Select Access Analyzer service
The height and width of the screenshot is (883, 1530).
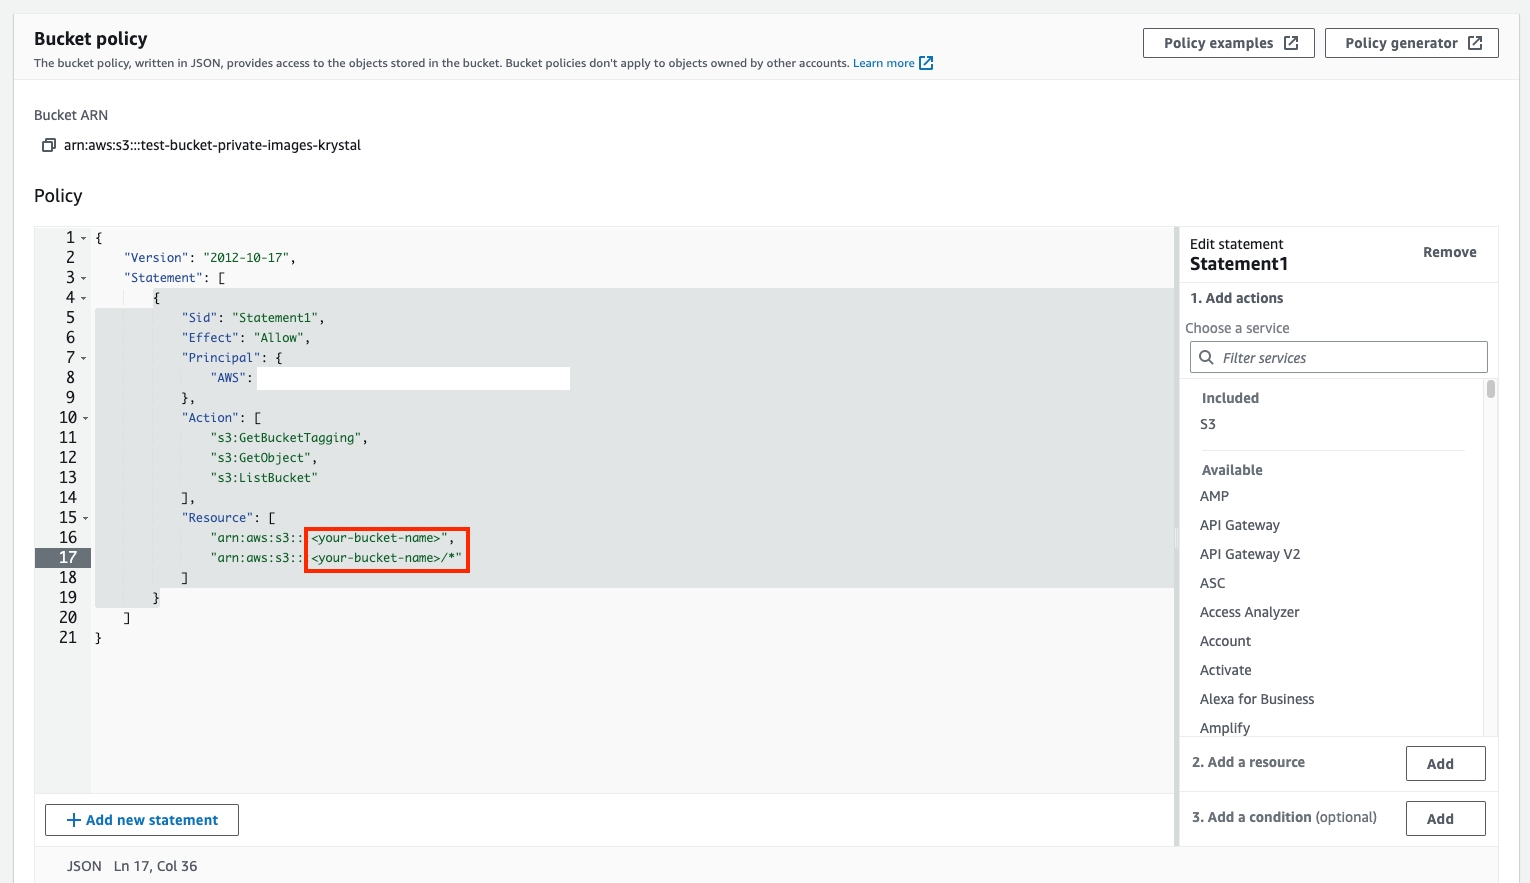(x=1249, y=612)
